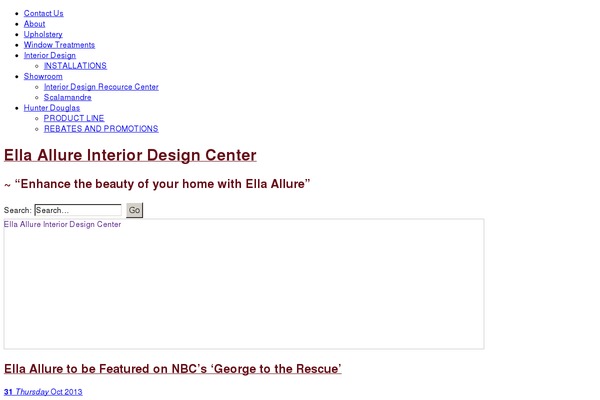
Task: Click the small Ella Allure image alt text
Action: point(62,224)
